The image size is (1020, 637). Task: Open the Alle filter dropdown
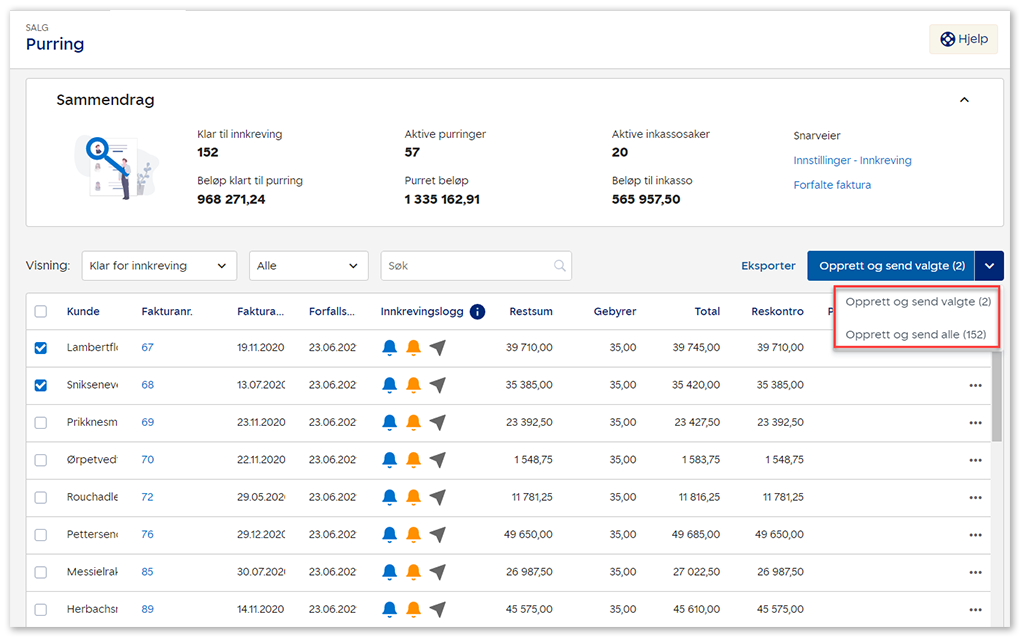coord(308,266)
